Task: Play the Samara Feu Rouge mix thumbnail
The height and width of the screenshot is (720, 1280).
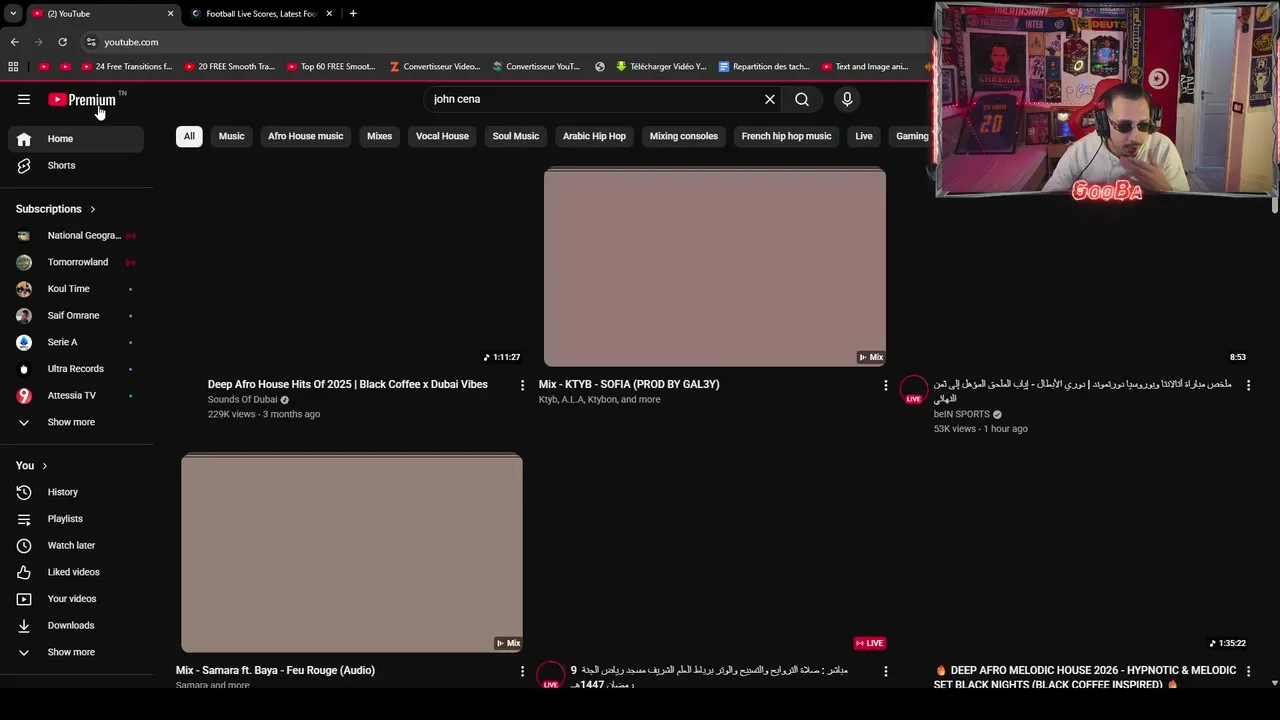Action: click(x=352, y=553)
